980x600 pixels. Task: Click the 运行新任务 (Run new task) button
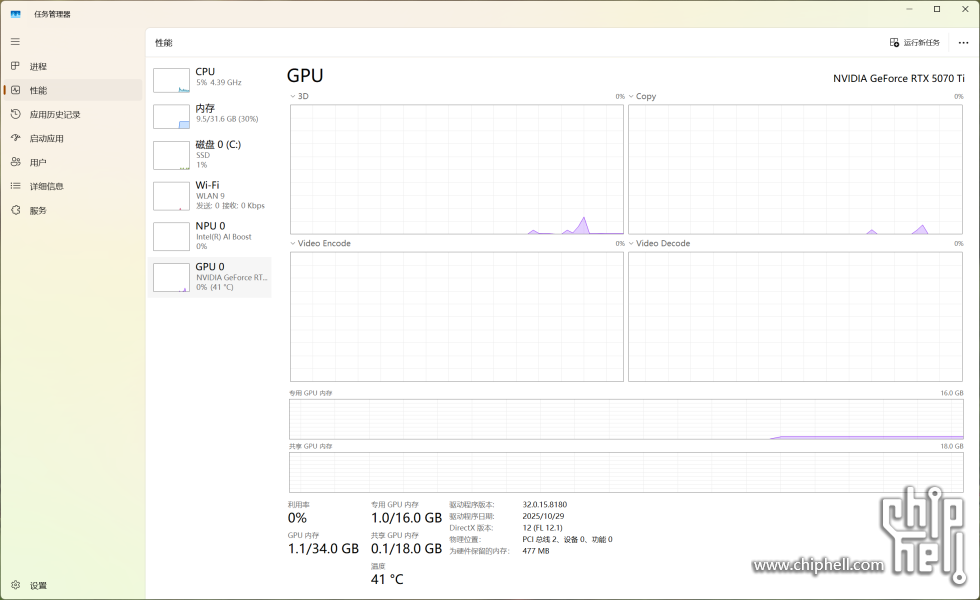(914, 43)
